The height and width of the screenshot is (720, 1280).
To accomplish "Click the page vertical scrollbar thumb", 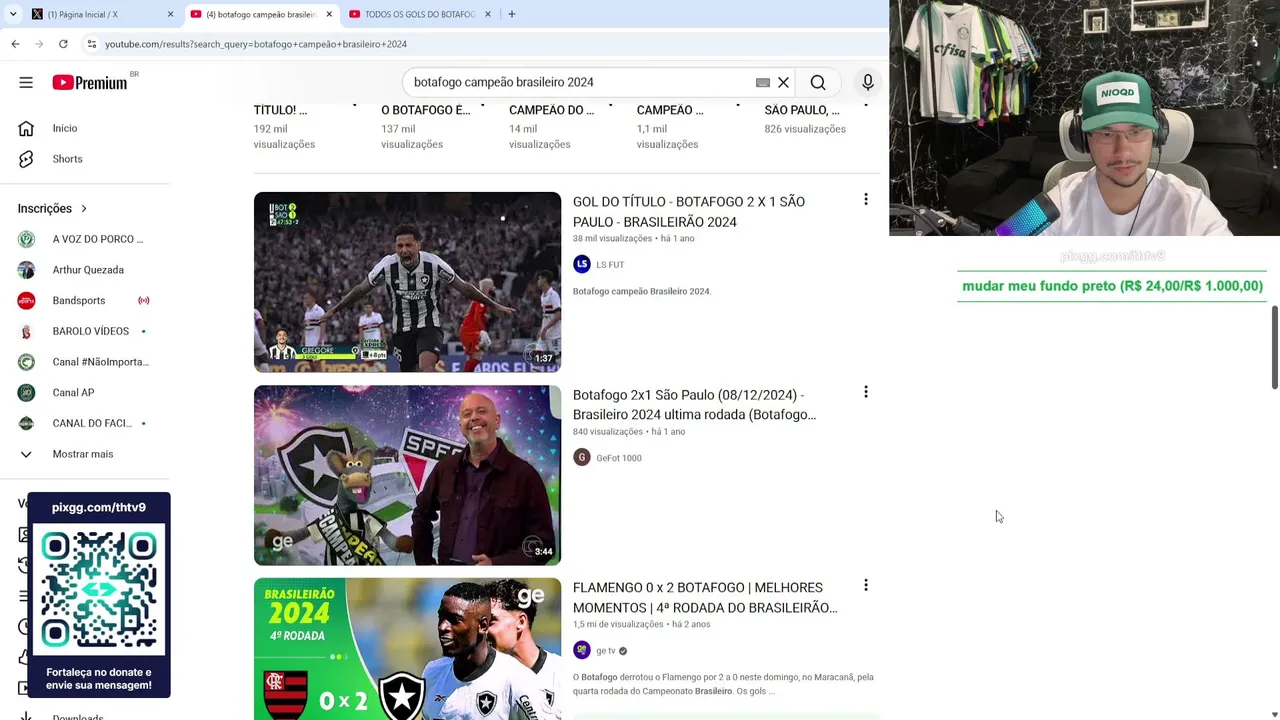I will pos(1274,348).
